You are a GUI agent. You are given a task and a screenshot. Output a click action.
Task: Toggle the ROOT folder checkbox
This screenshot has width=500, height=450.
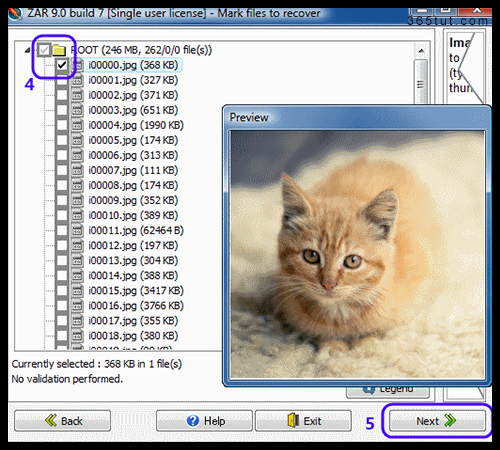click(44, 50)
